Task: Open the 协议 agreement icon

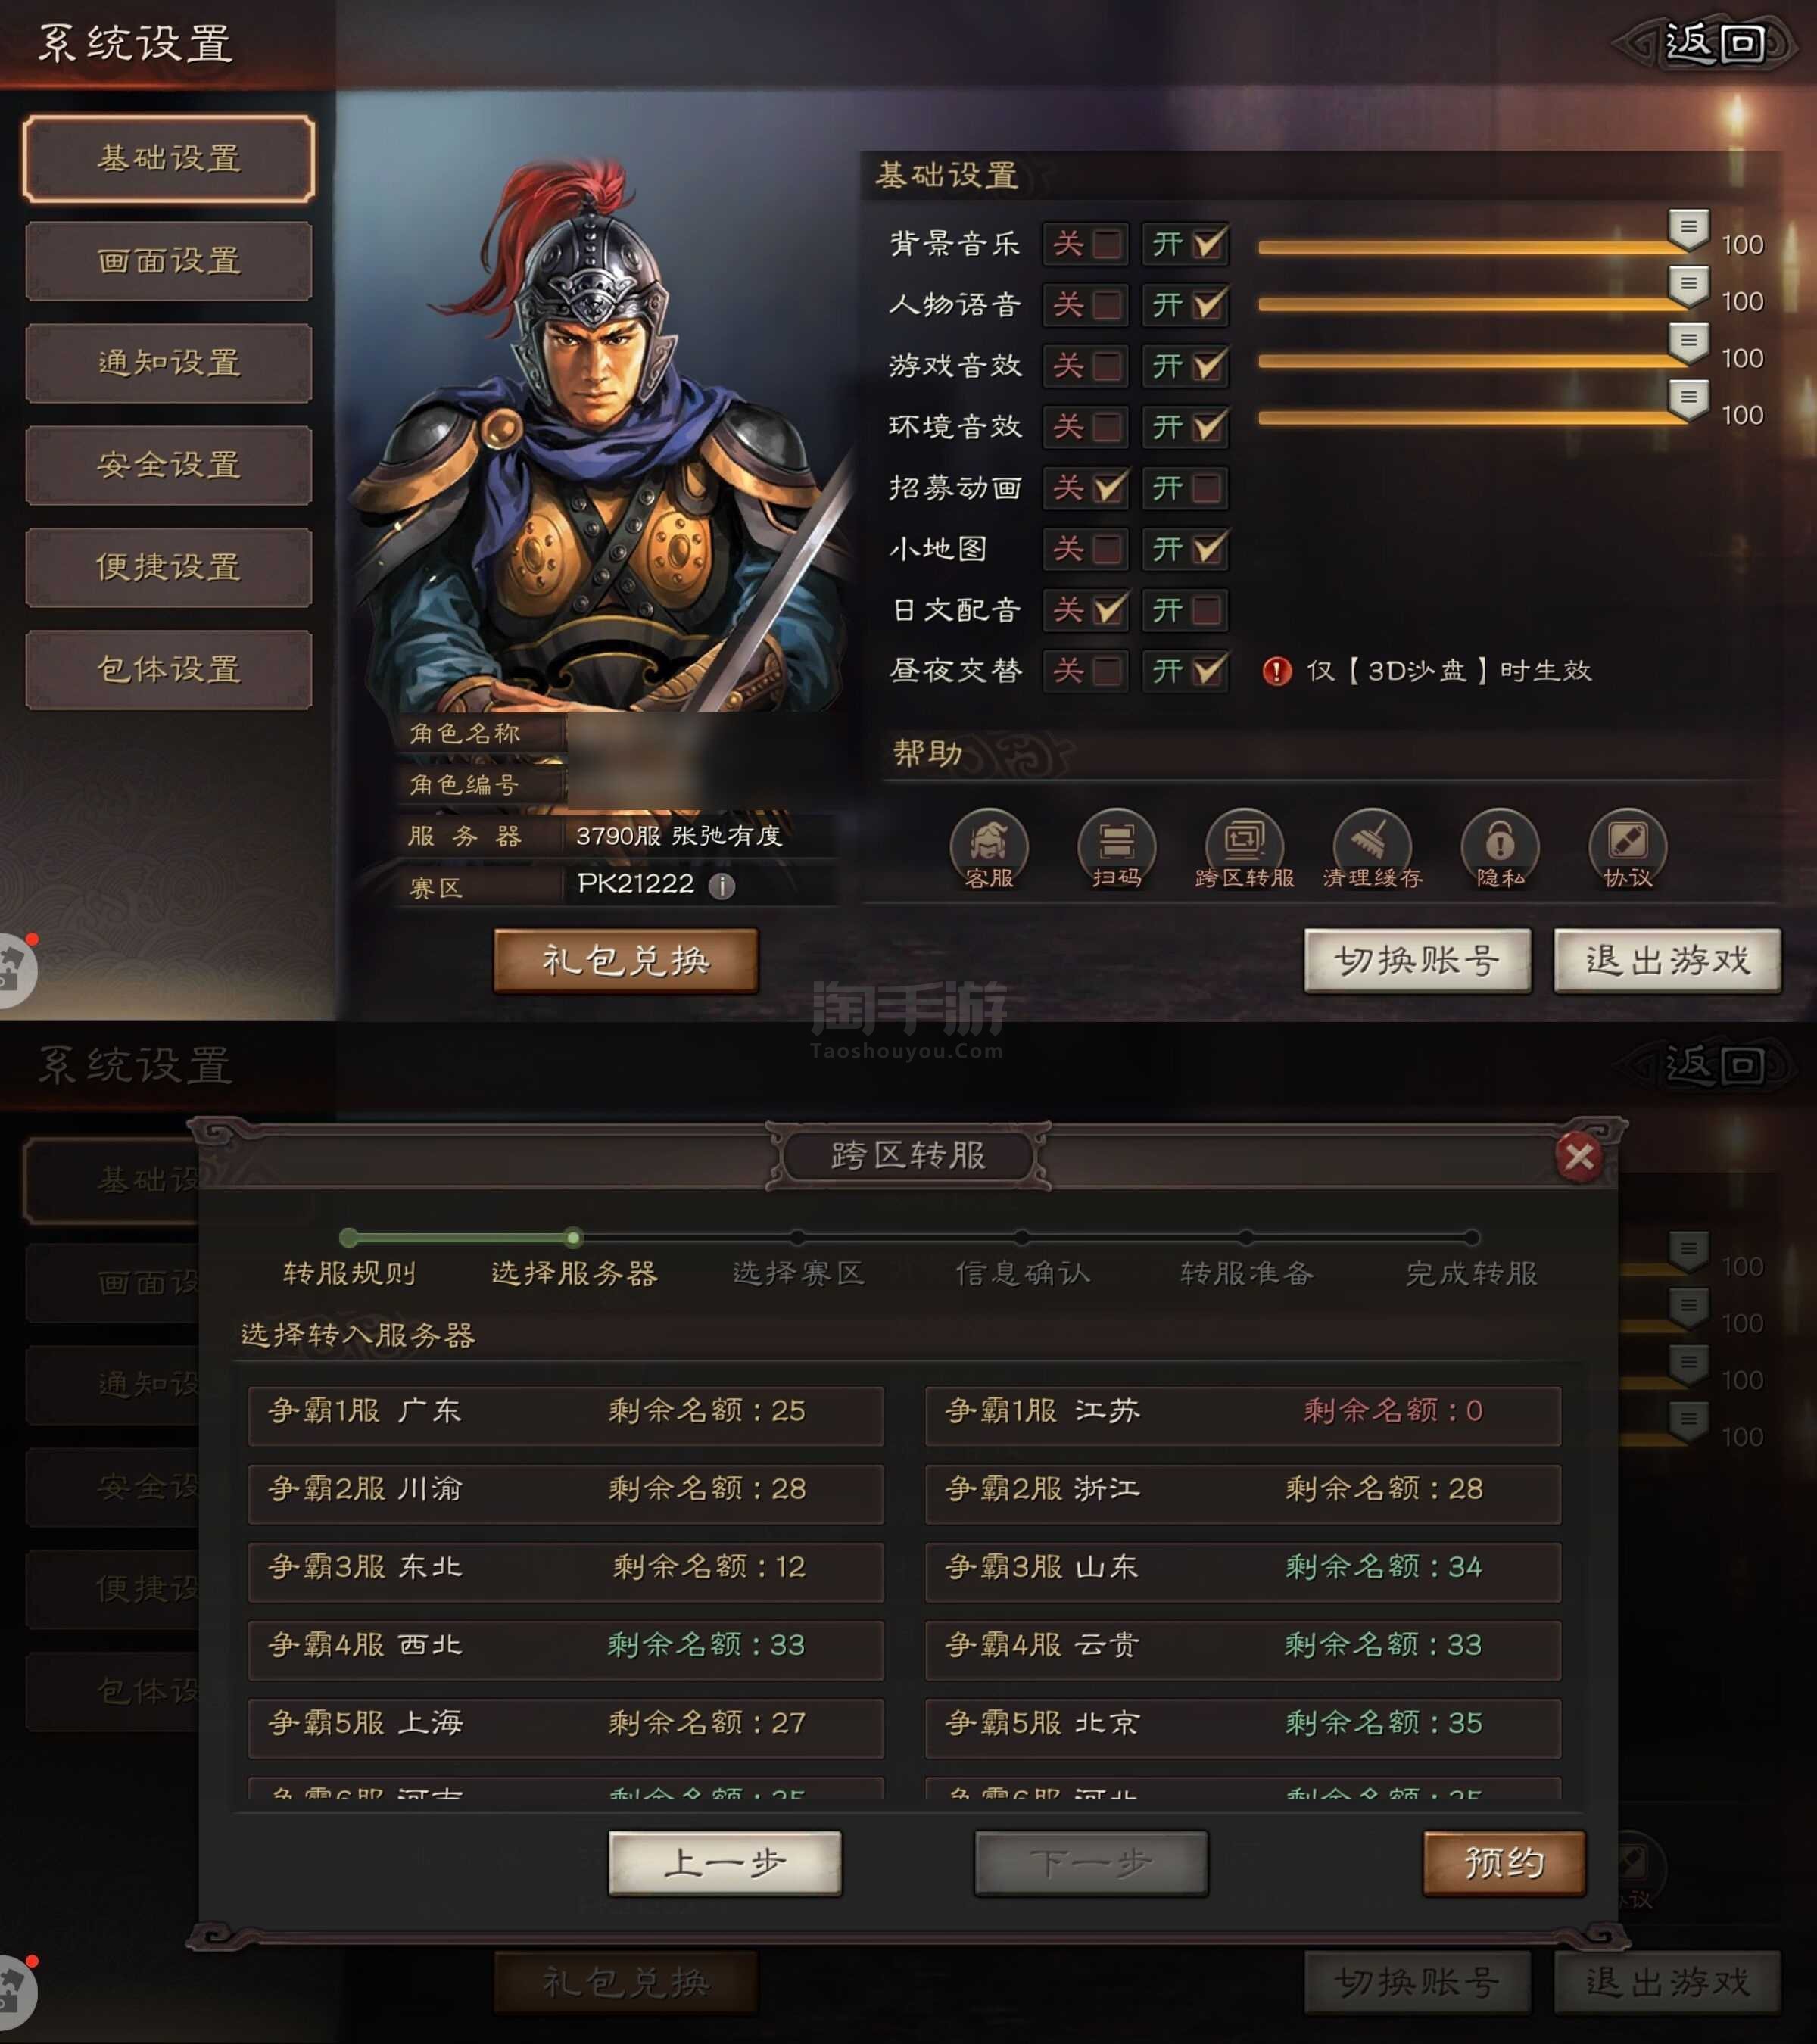Action: coord(1627,848)
